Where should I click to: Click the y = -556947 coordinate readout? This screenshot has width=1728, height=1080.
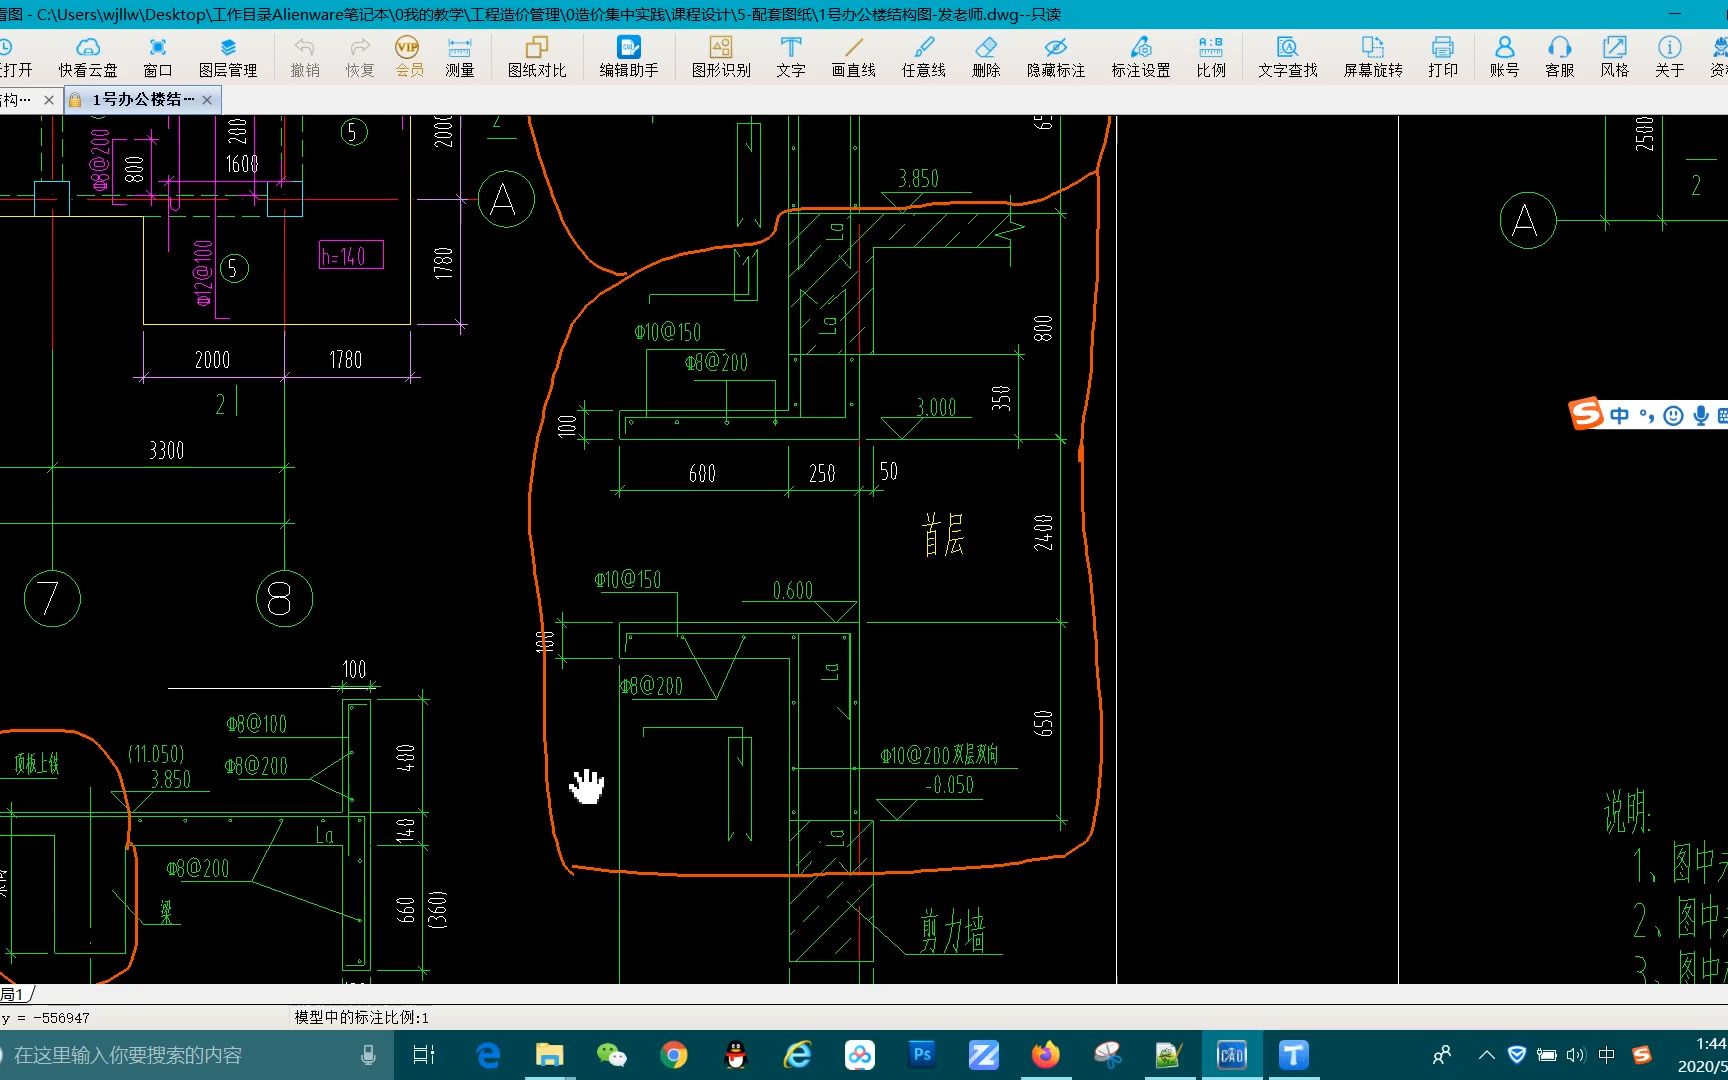tap(45, 1018)
